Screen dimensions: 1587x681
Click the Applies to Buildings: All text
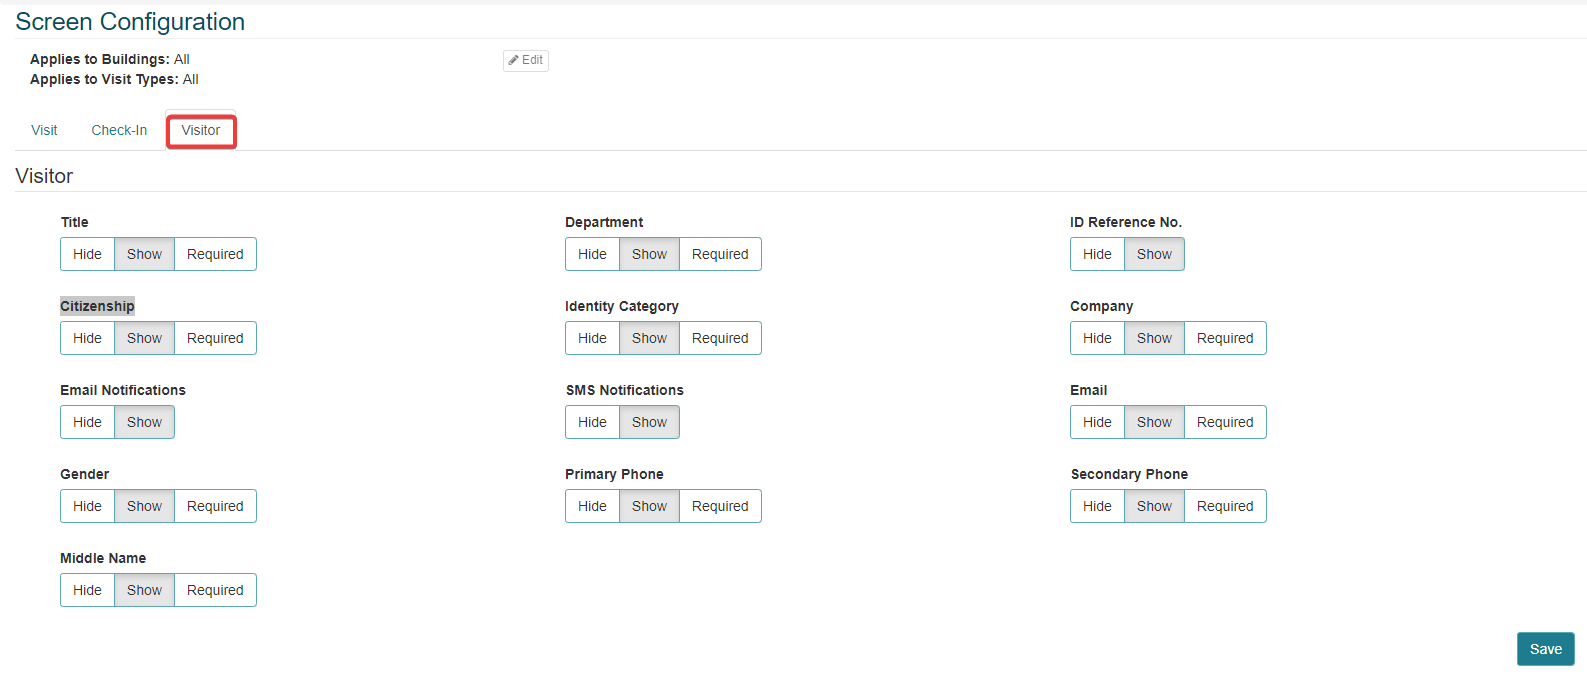pos(110,59)
